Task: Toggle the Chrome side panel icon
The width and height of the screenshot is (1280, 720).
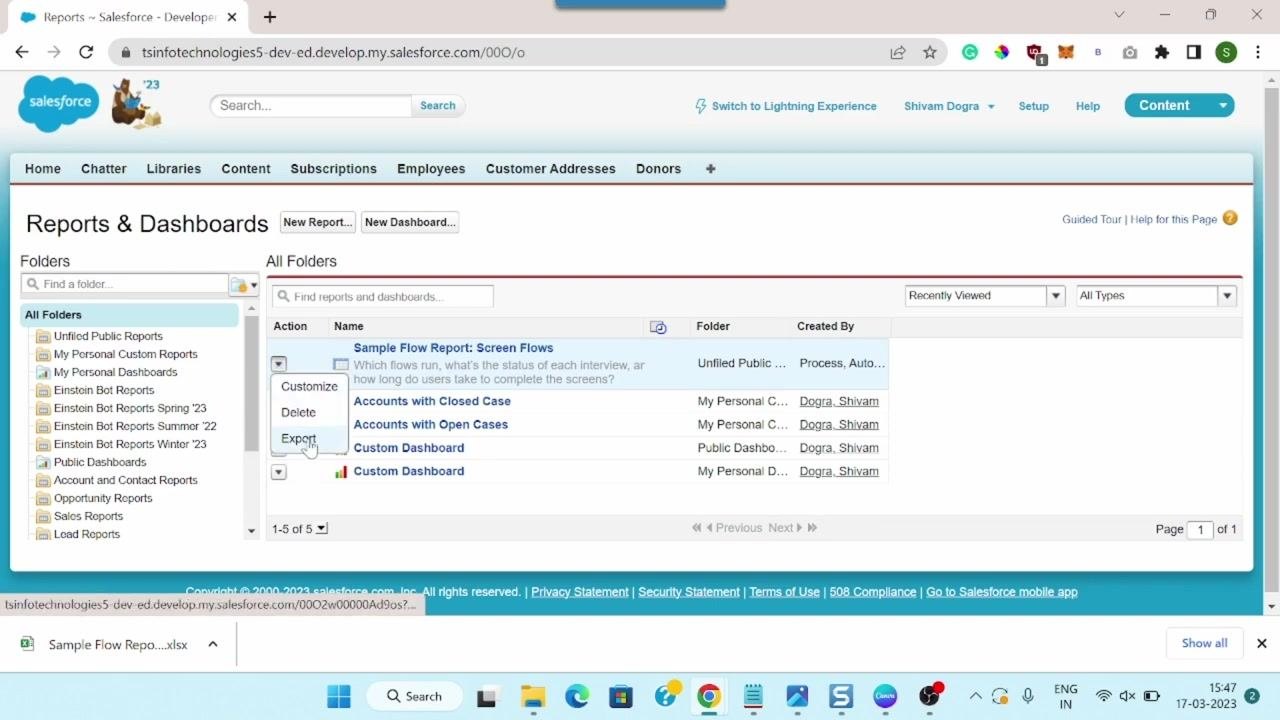Action: 1194,52
